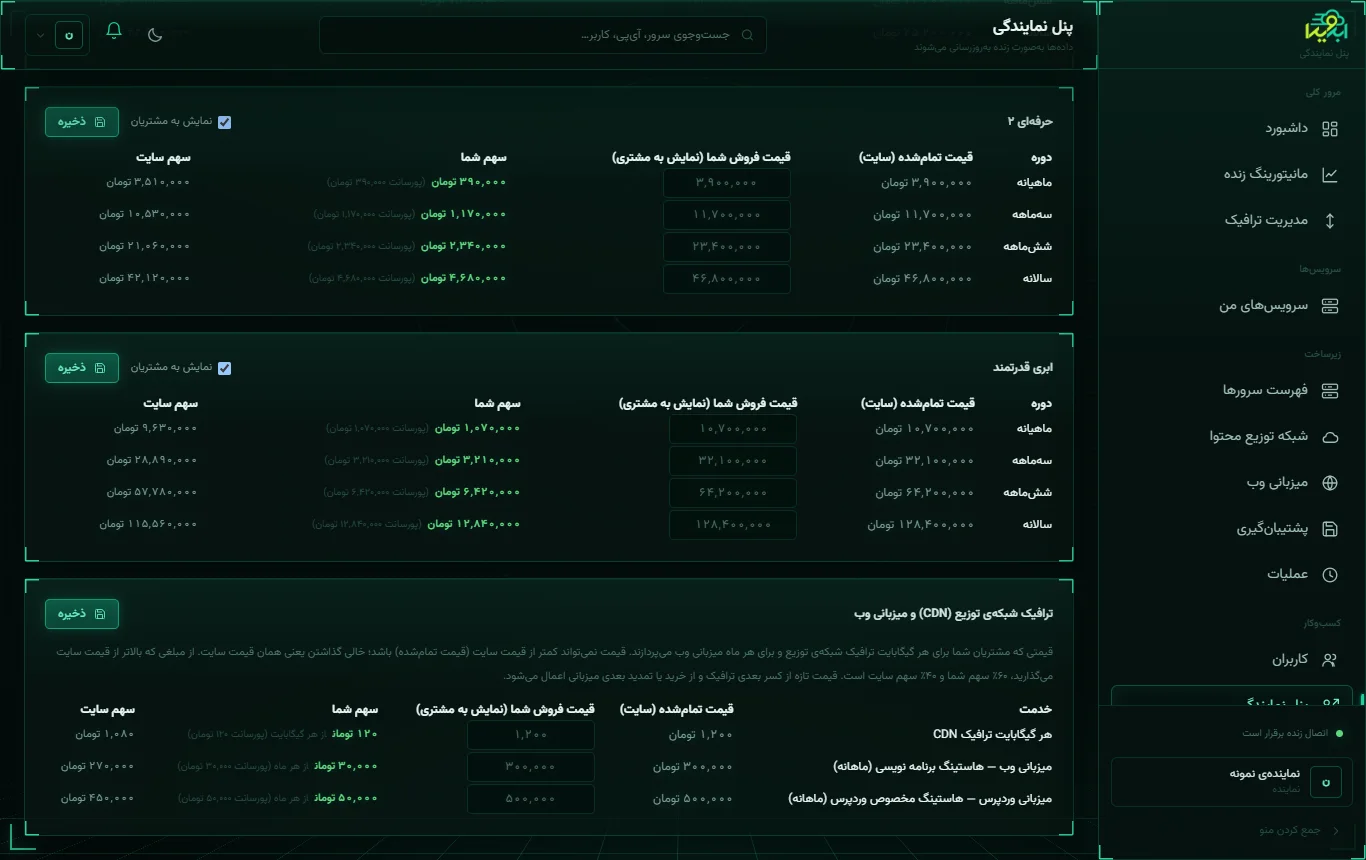Click فهرست سرورها server icon
The height and width of the screenshot is (860, 1366).
click(x=1329, y=391)
